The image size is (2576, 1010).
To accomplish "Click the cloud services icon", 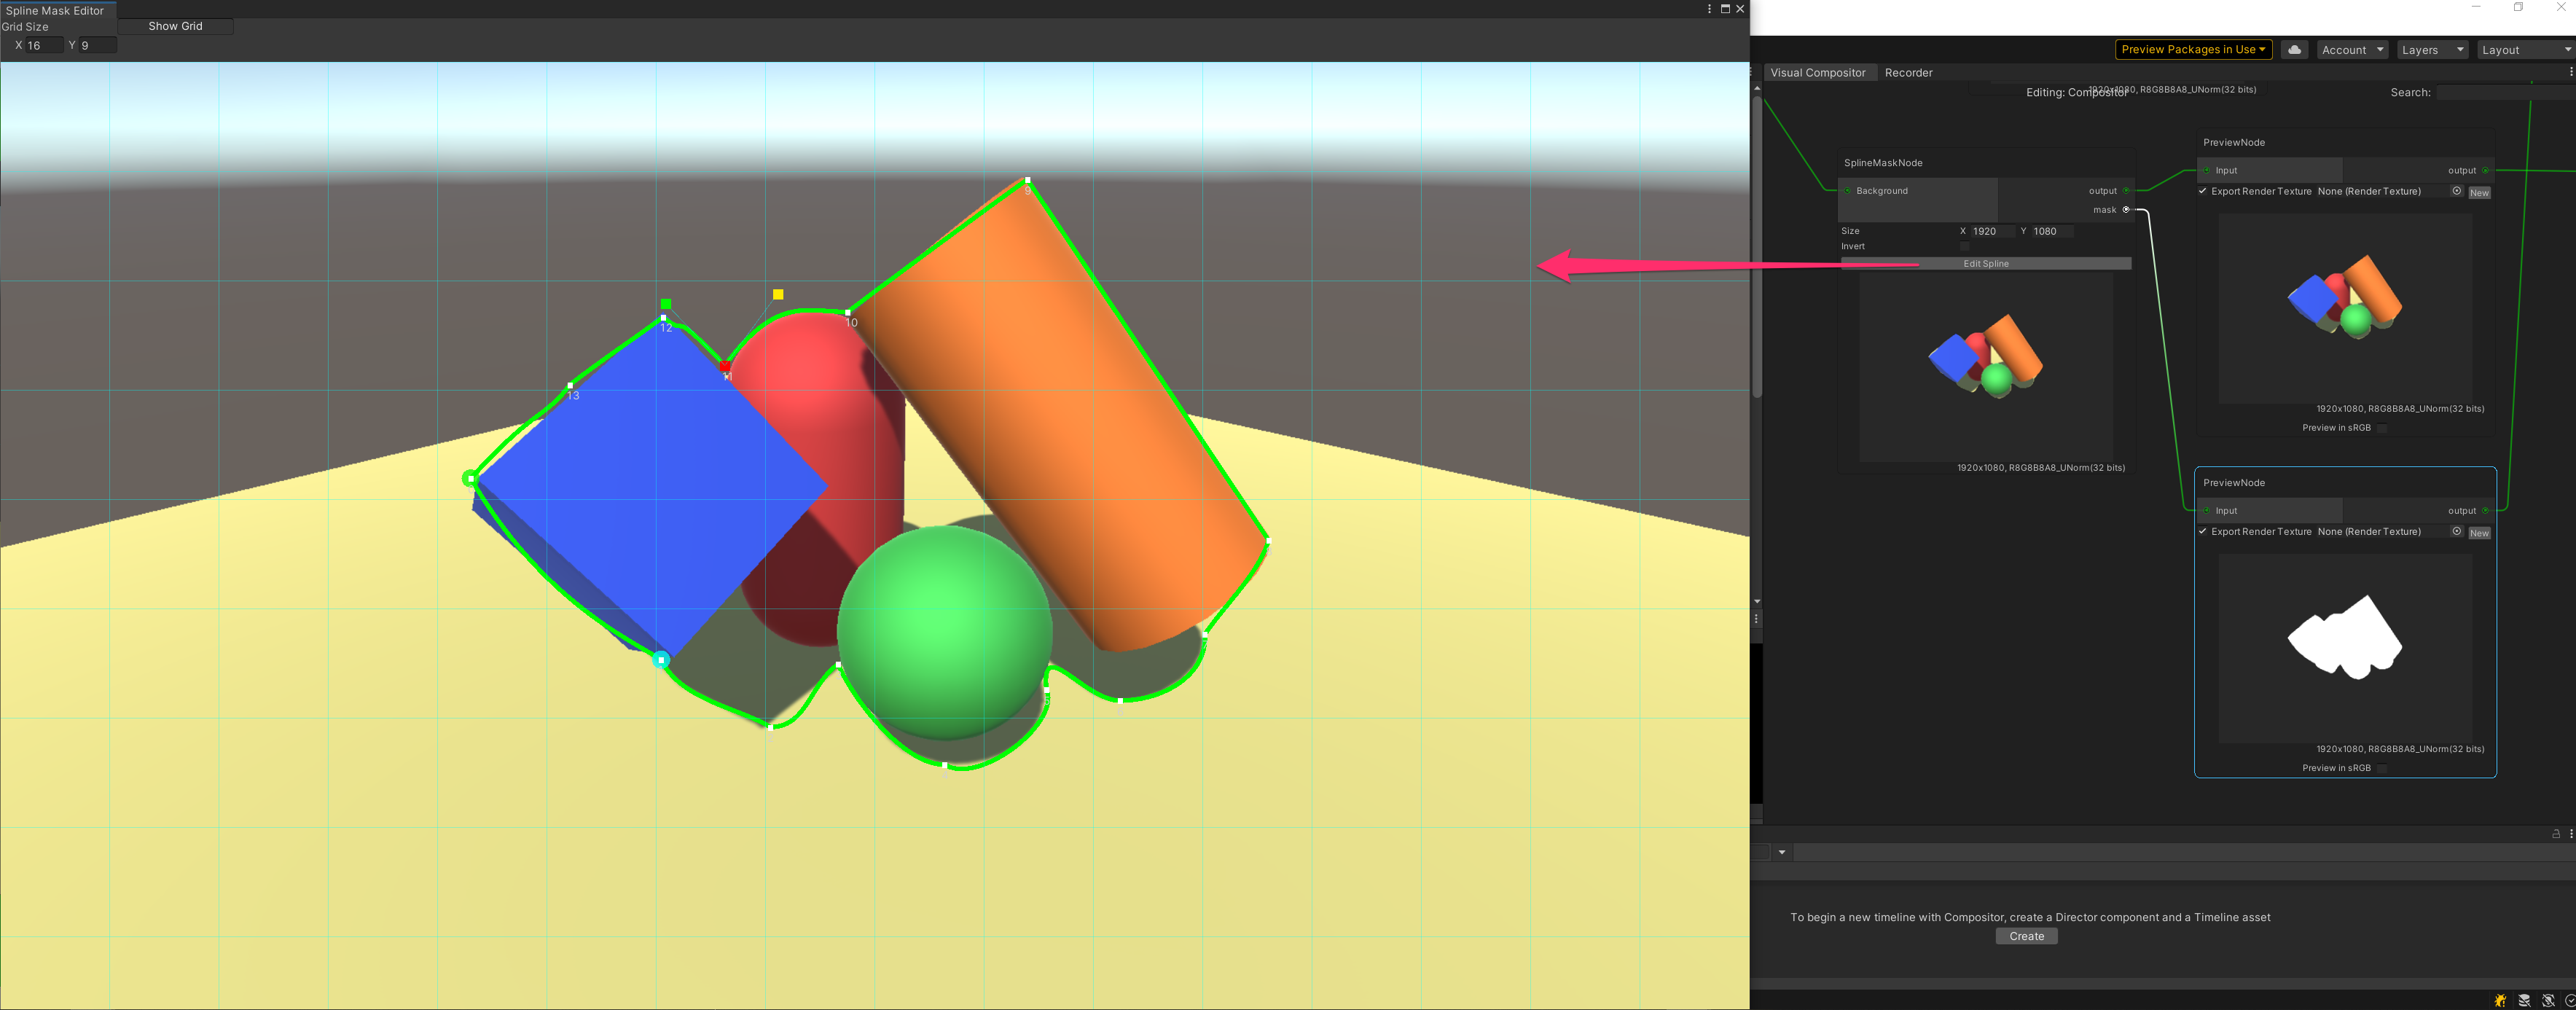I will coord(2294,50).
